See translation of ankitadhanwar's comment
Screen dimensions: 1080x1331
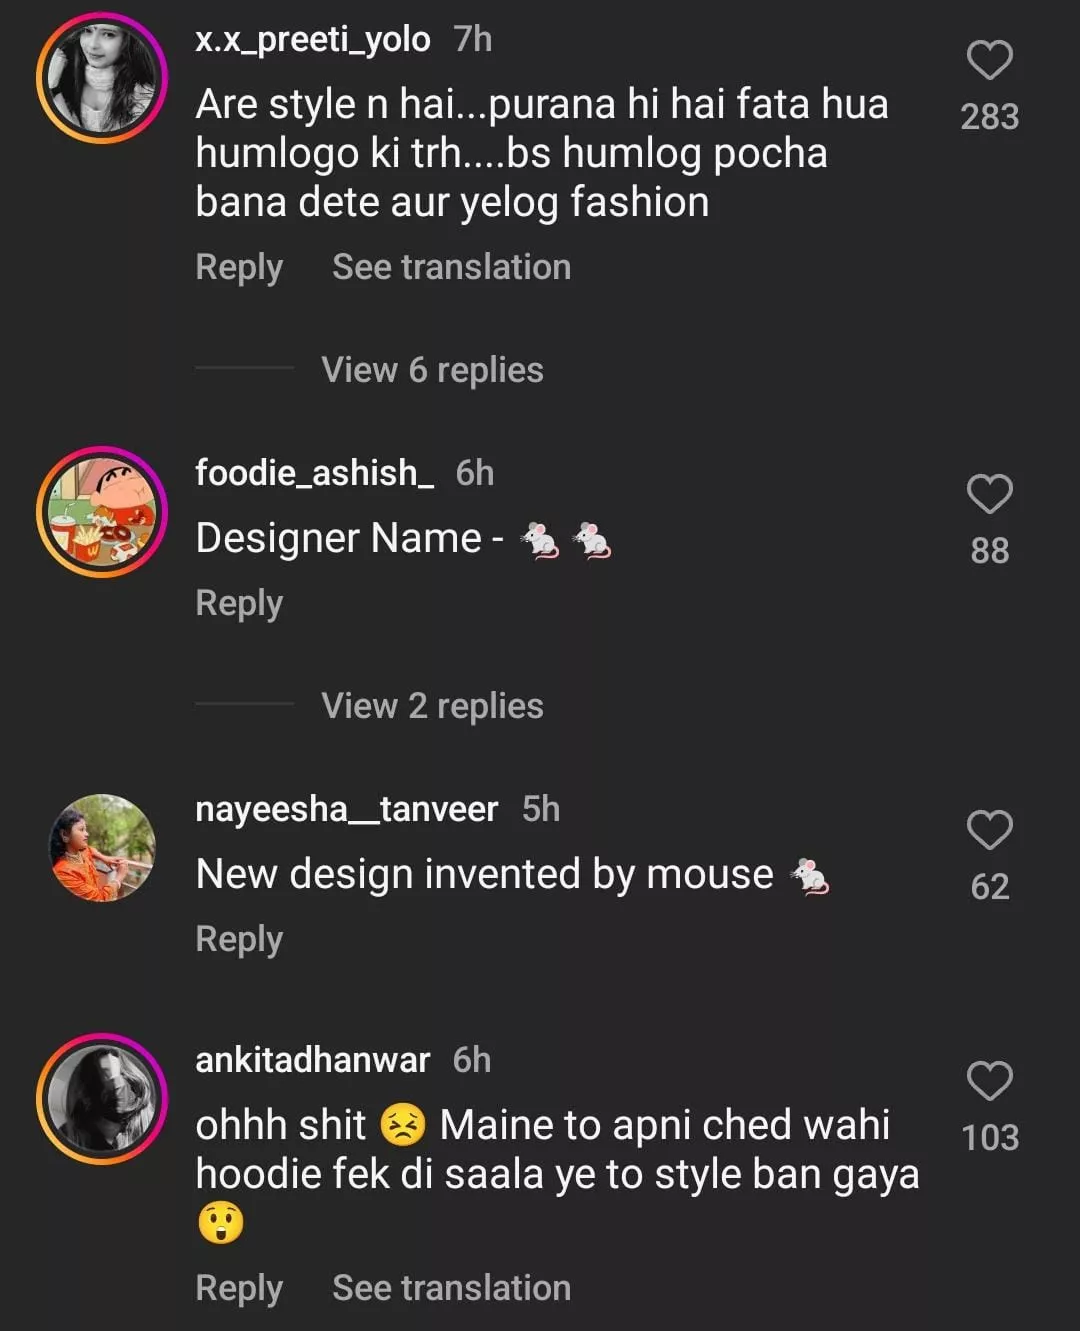pos(451,1289)
